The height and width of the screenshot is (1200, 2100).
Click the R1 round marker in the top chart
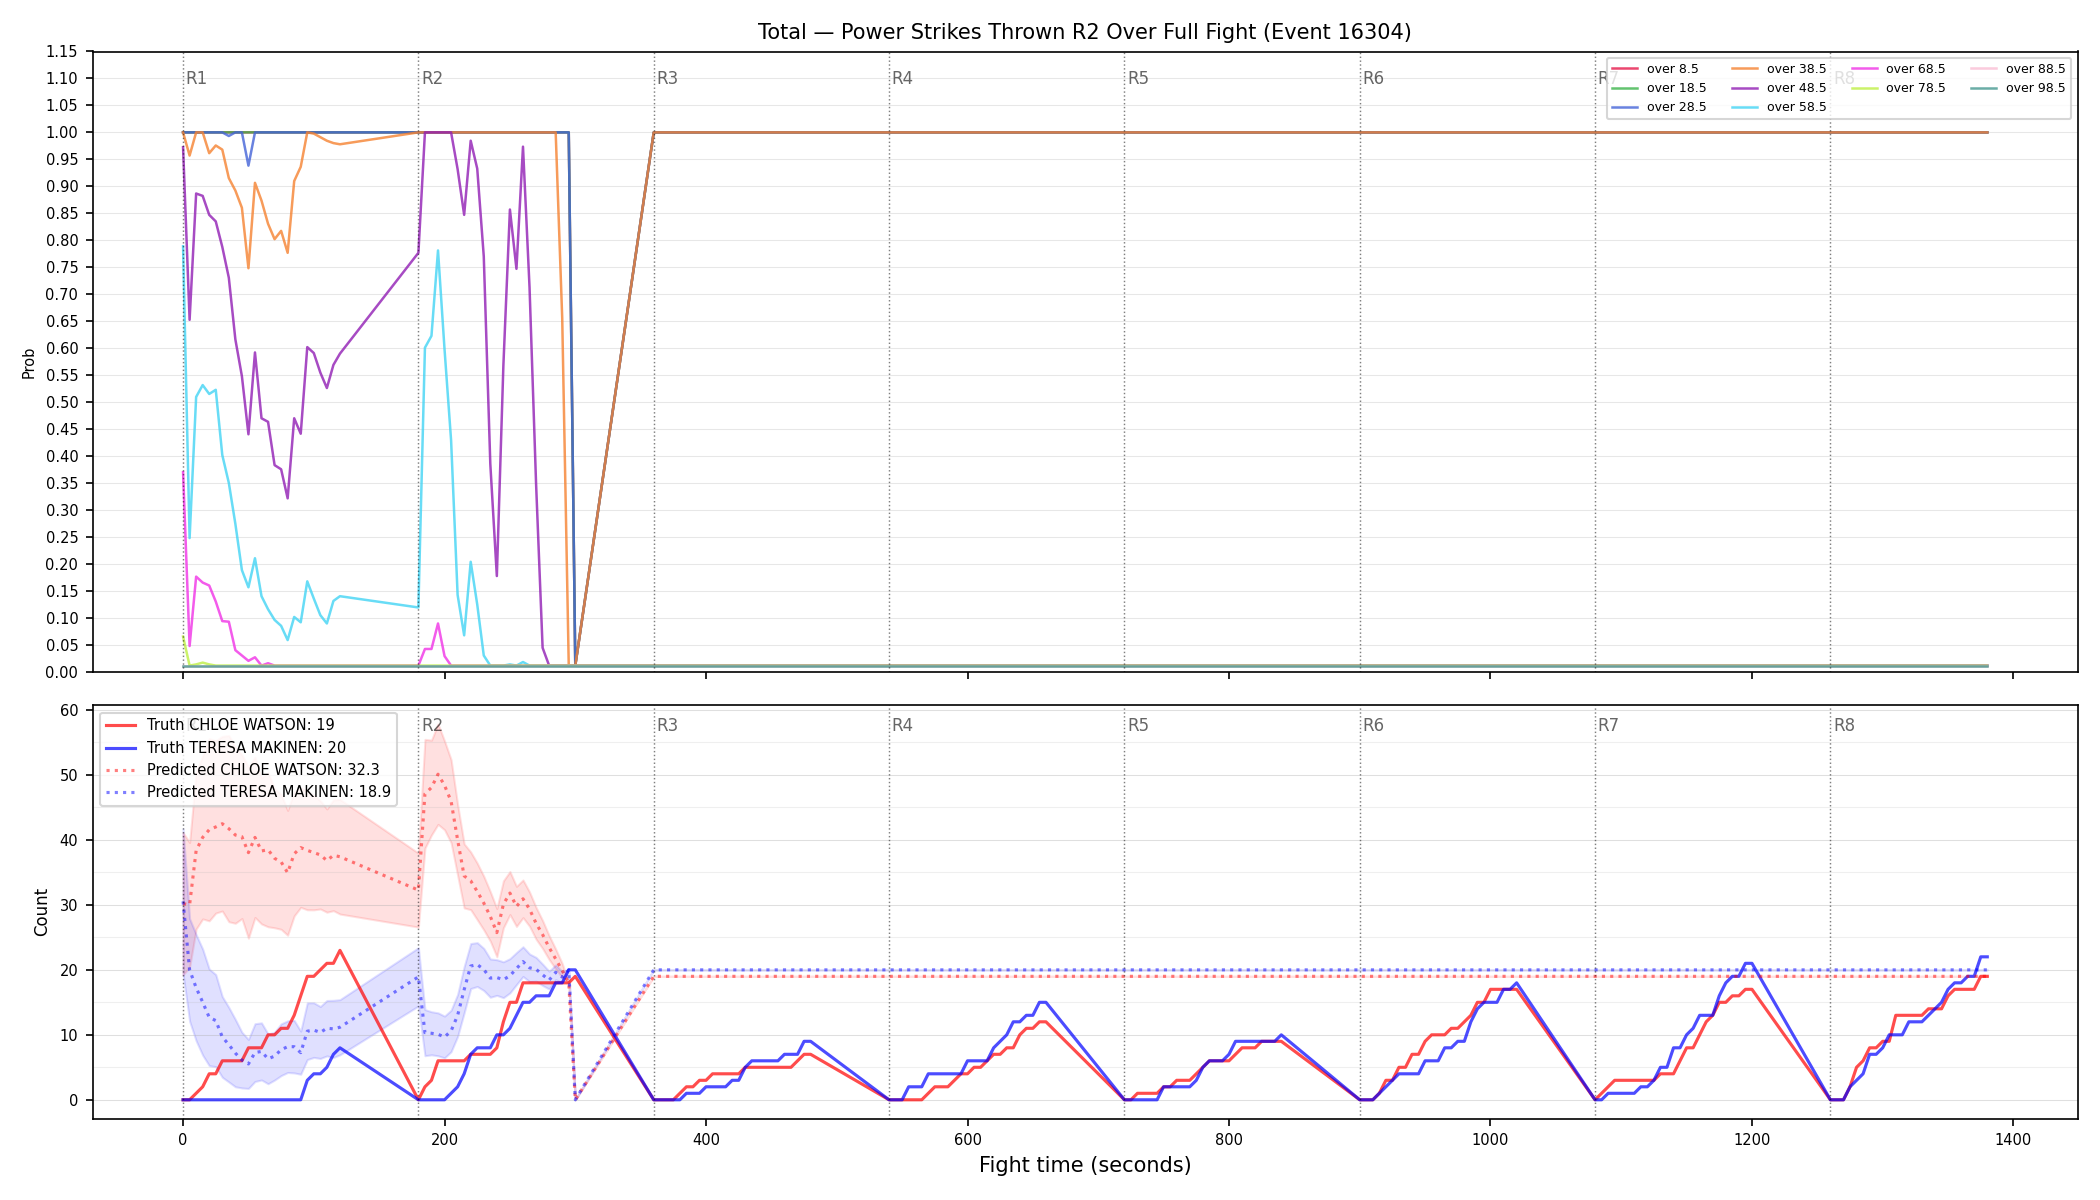[x=196, y=78]
